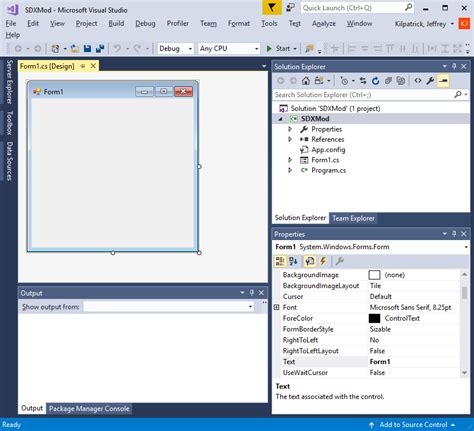Refresh the Solution Explorer
This screenshot has height=431, width=474.
(x=376, y=81)
